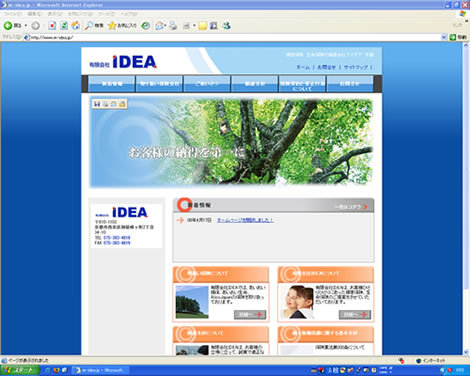Click the ホーム link in page header

click(x=303, y=67)
